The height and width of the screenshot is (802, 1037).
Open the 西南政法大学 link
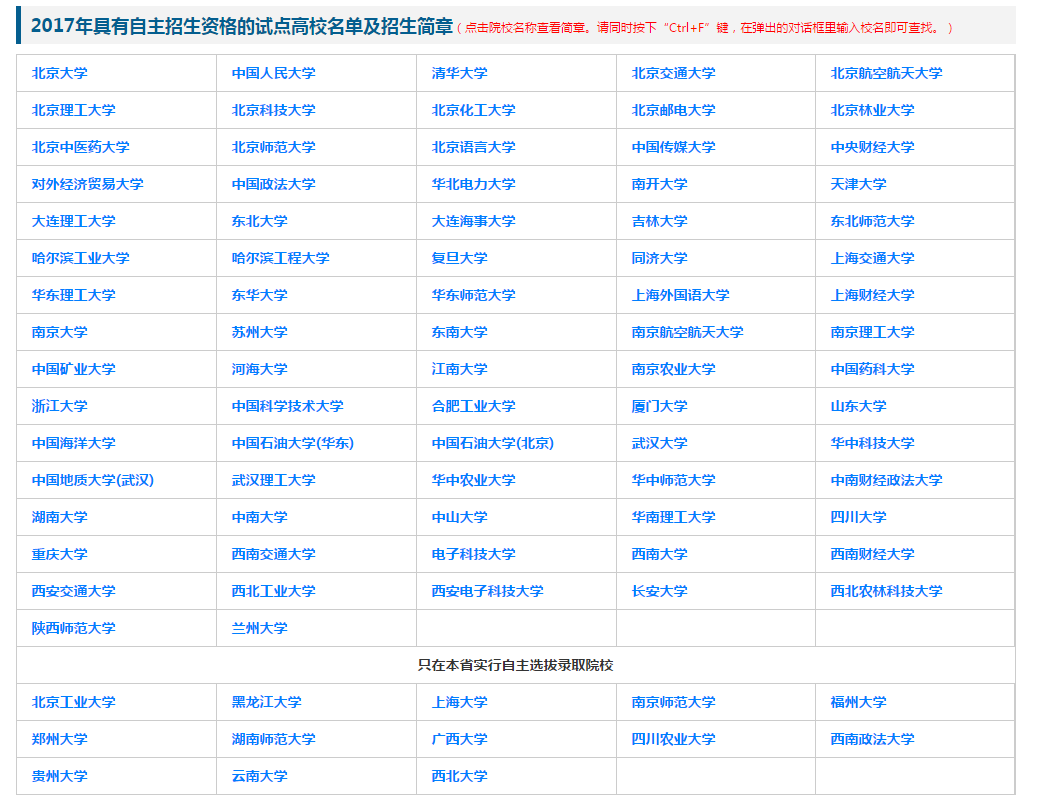point(872,740)
